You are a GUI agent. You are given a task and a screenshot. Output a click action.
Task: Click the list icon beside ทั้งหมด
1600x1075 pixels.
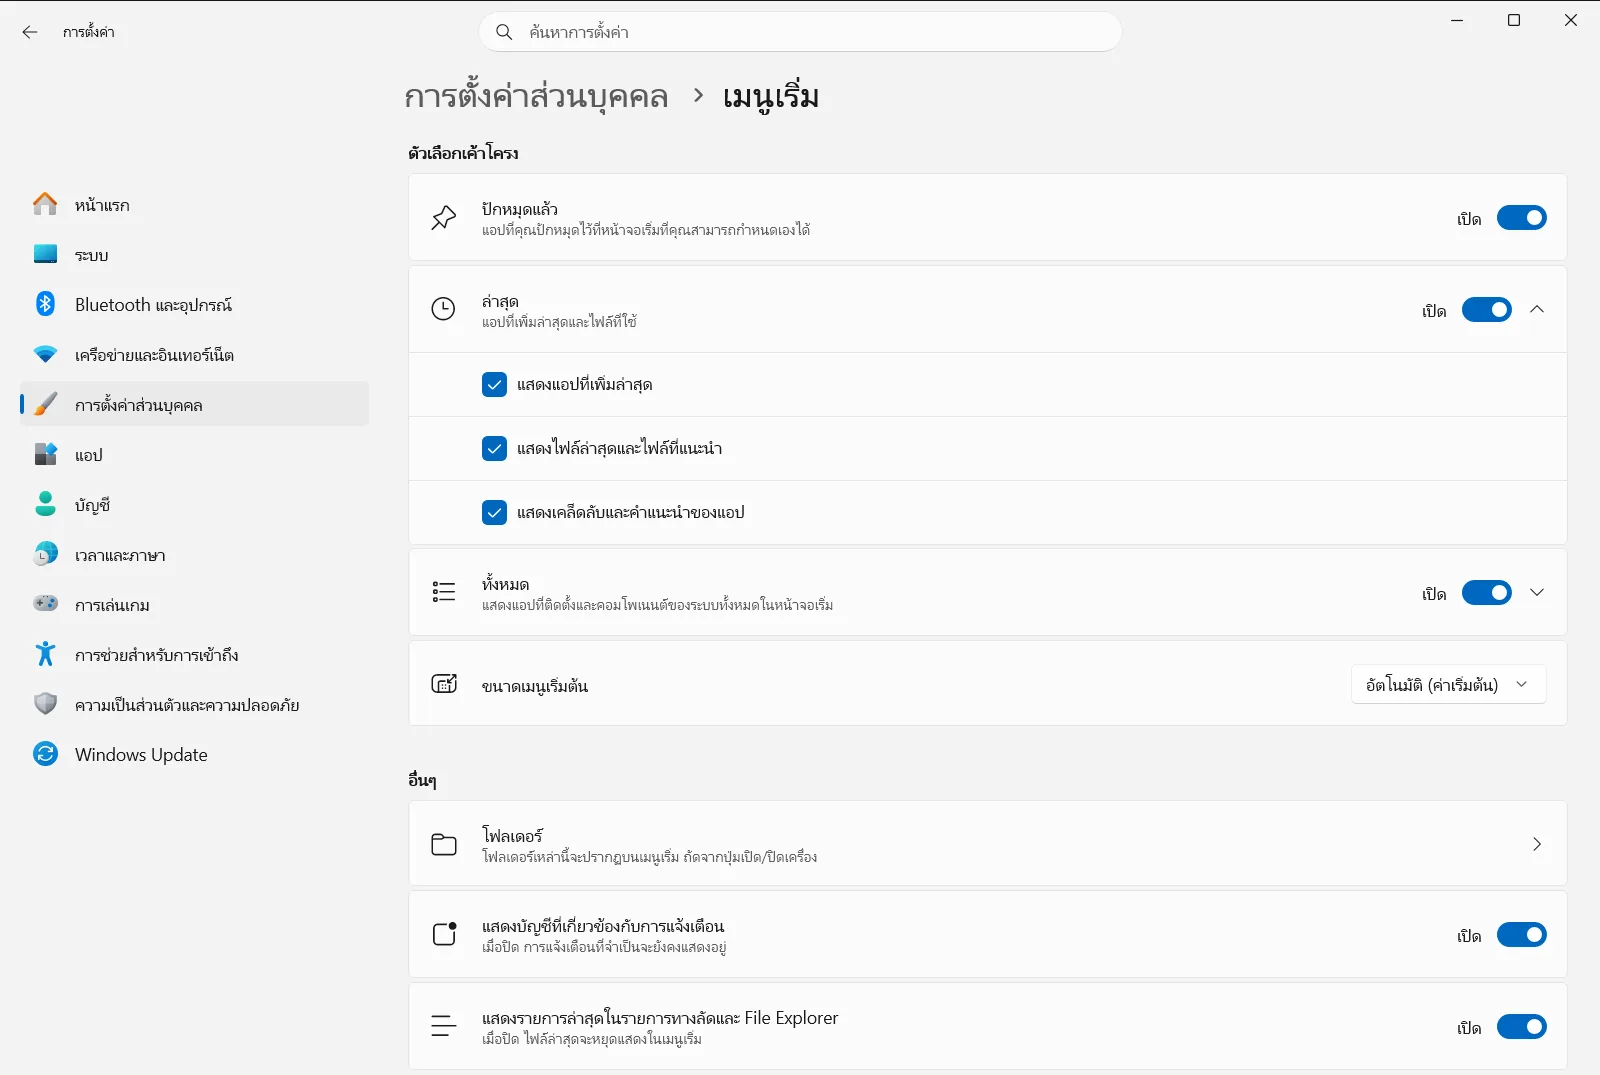point(443,592)
